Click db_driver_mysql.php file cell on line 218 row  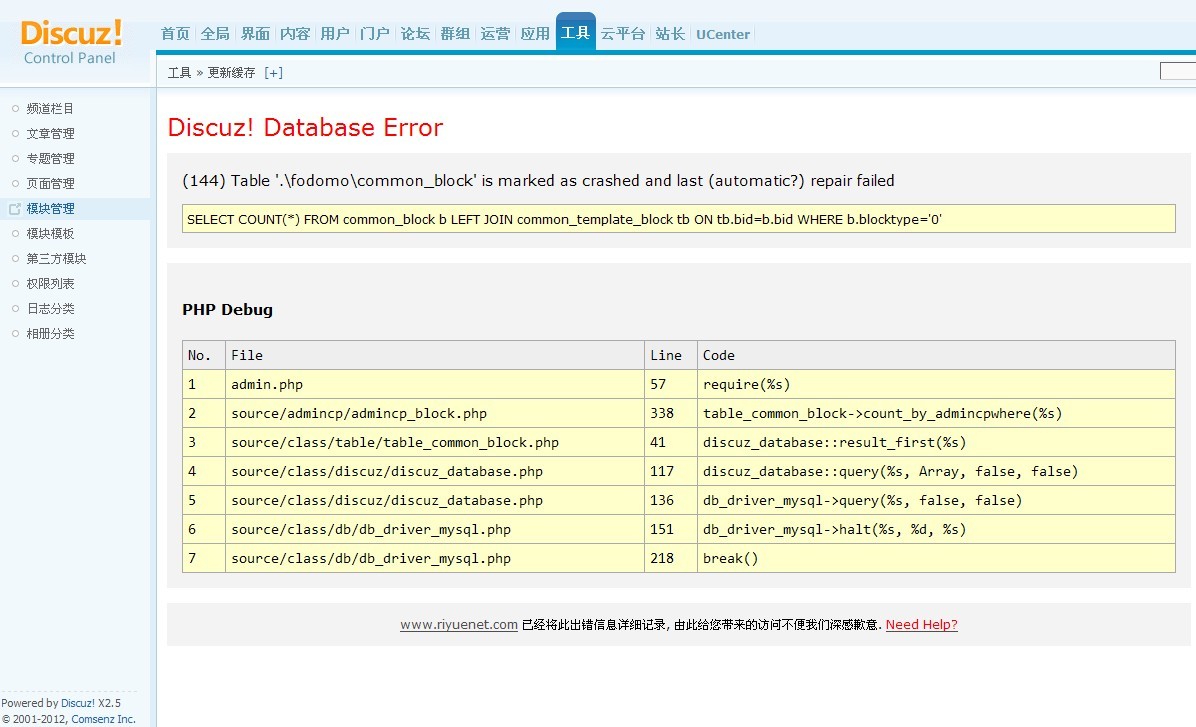(x=435, y=558)
